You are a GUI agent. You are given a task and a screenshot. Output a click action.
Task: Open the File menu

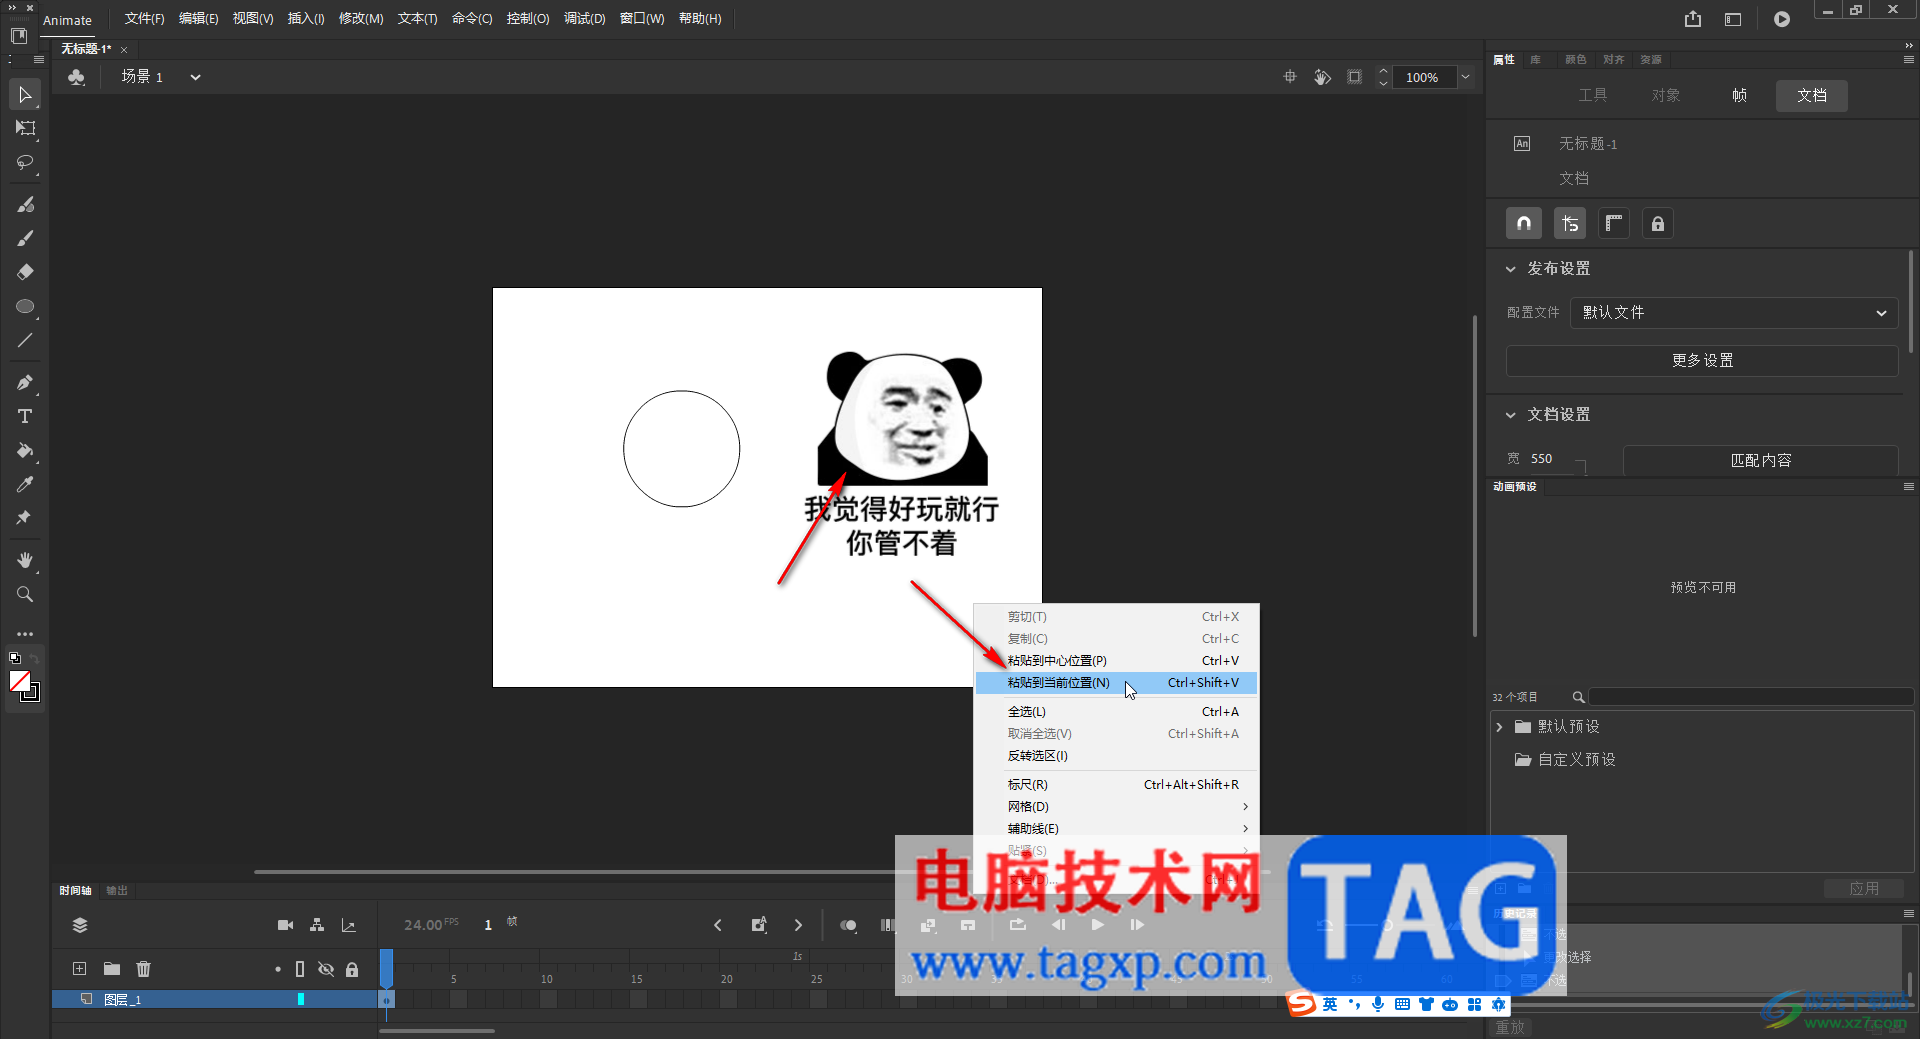[x=144, y=19]
